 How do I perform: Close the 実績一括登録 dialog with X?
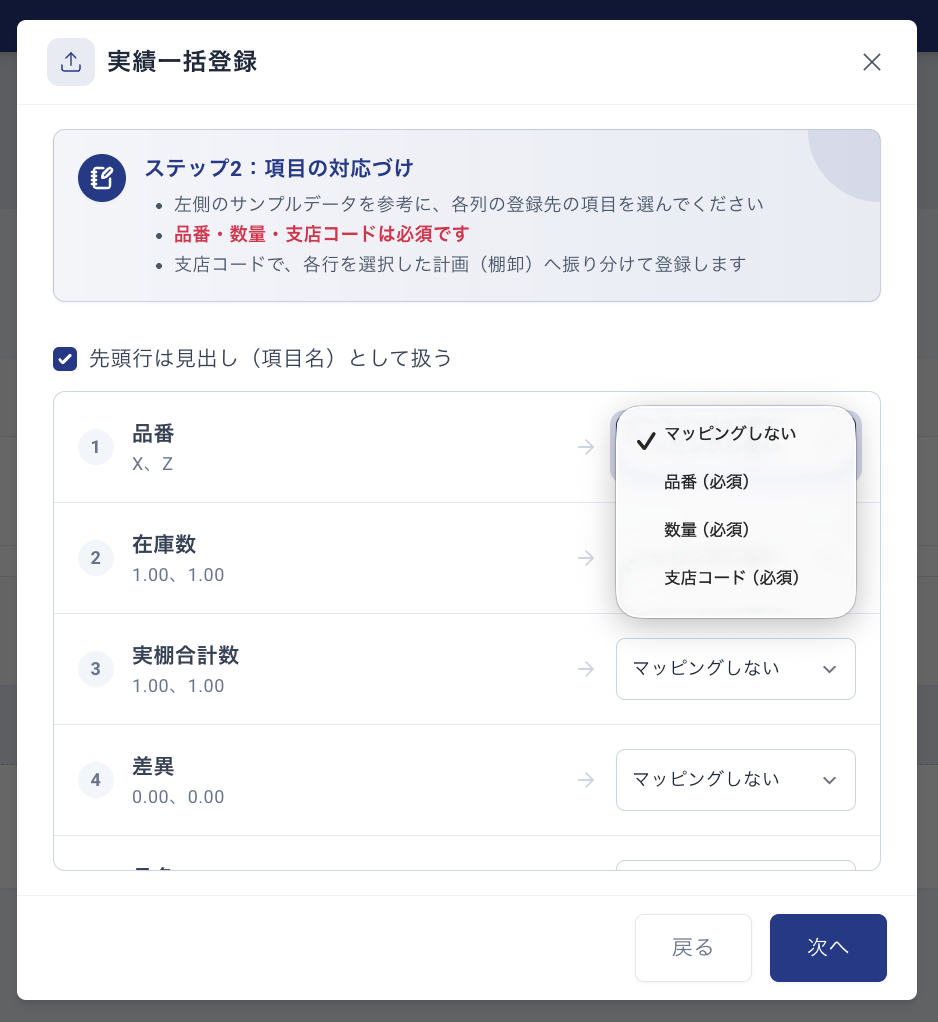pos(872,62)
